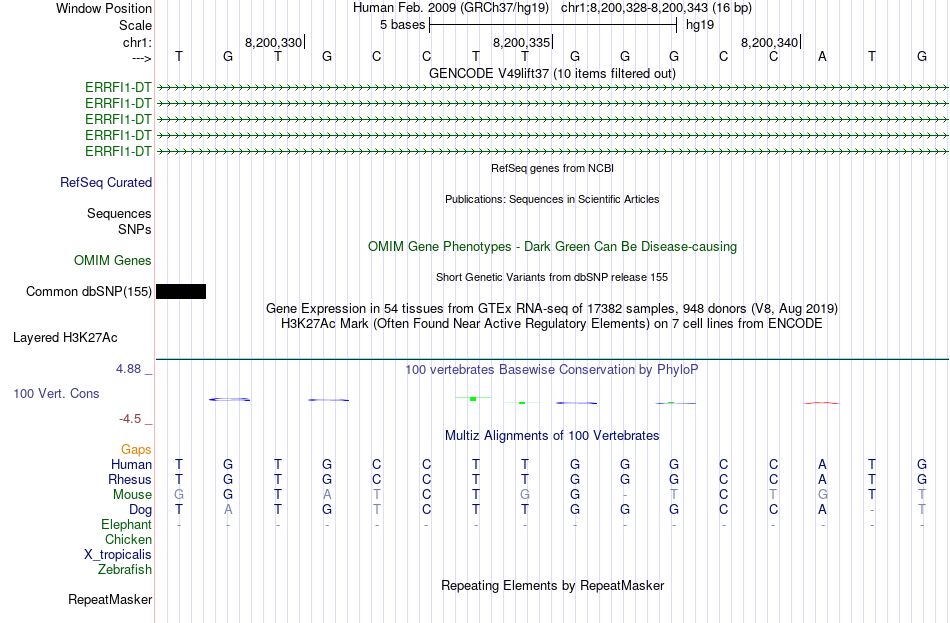Select the Zebrafish alignment row label

click(x=125, y=570)
